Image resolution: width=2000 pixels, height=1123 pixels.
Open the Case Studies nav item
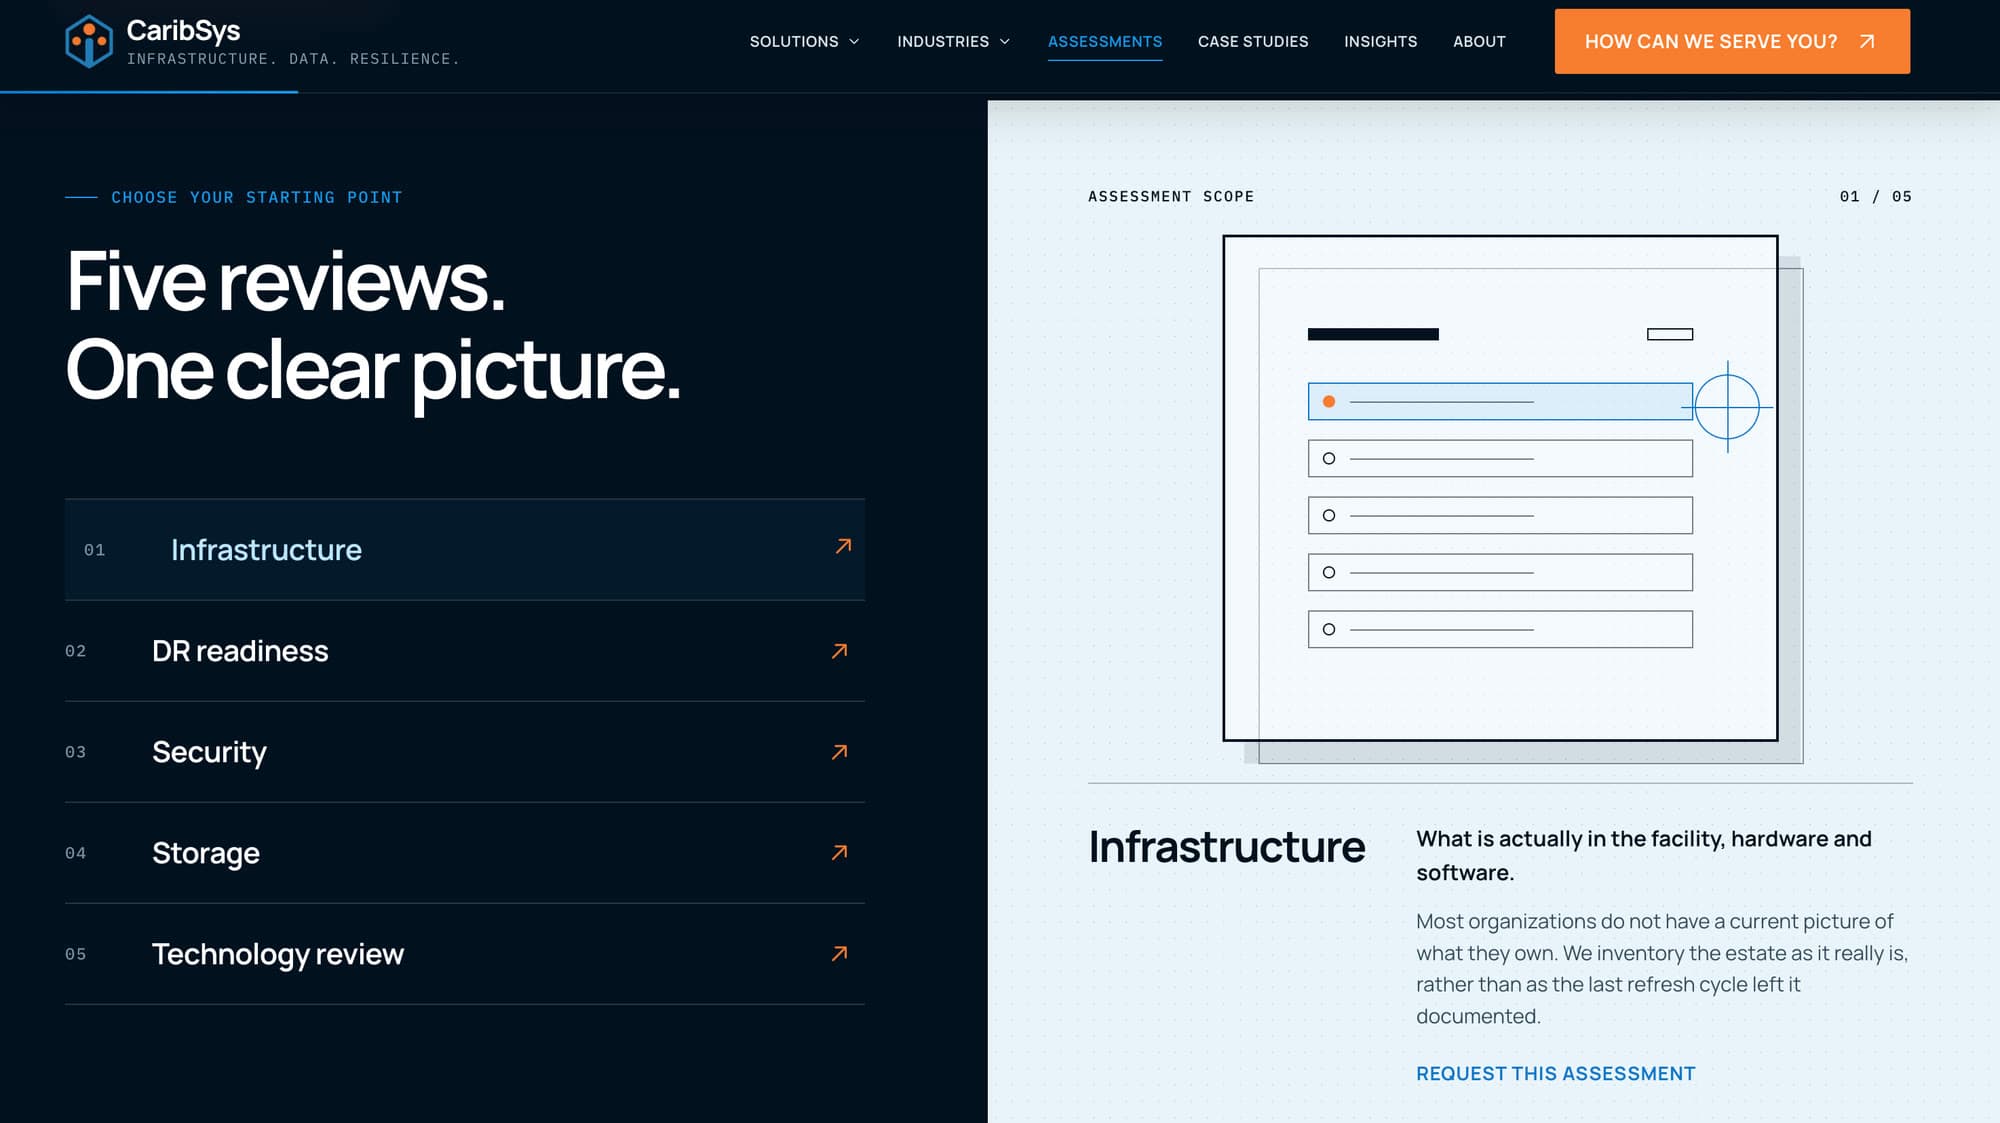pos(1253,42)
